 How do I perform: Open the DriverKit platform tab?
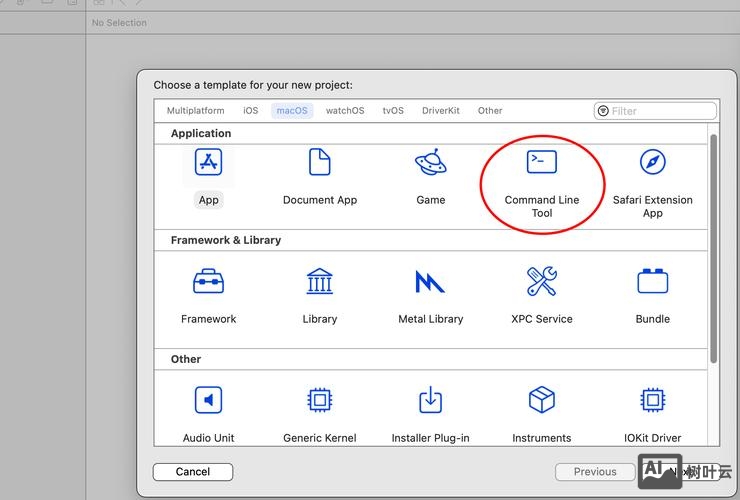point(441,111)
